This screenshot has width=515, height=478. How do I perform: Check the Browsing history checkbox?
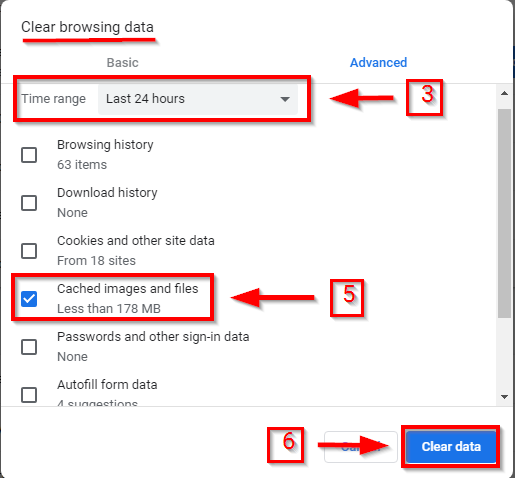tap(29, 155)
